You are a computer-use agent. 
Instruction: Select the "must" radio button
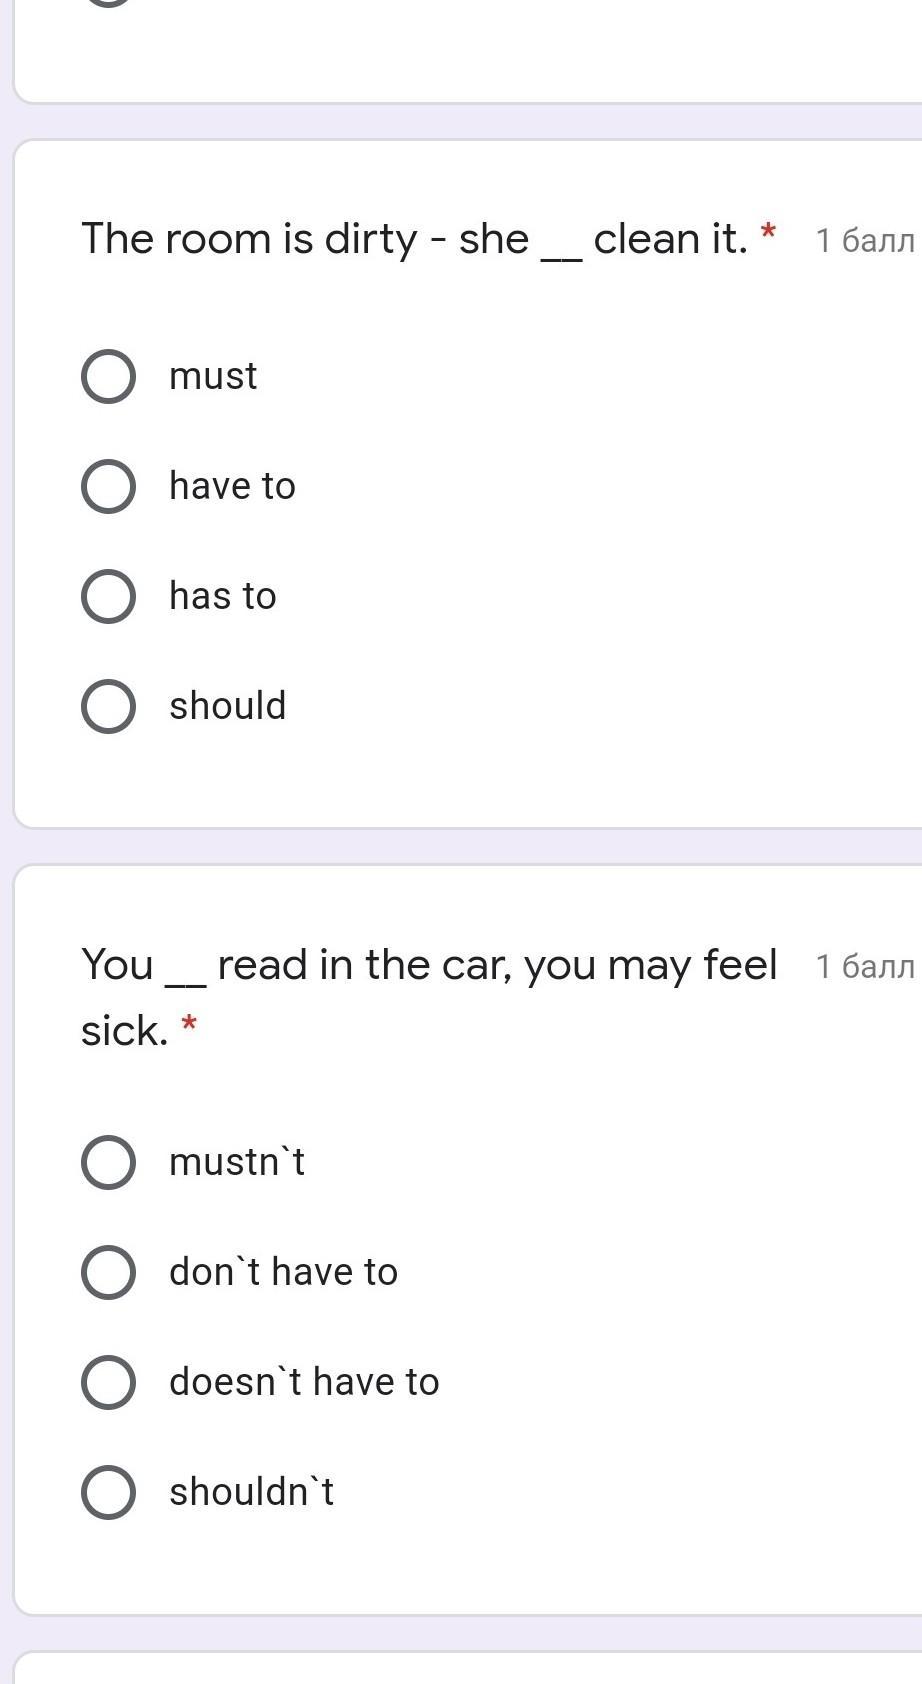click(x=108, y=377)
